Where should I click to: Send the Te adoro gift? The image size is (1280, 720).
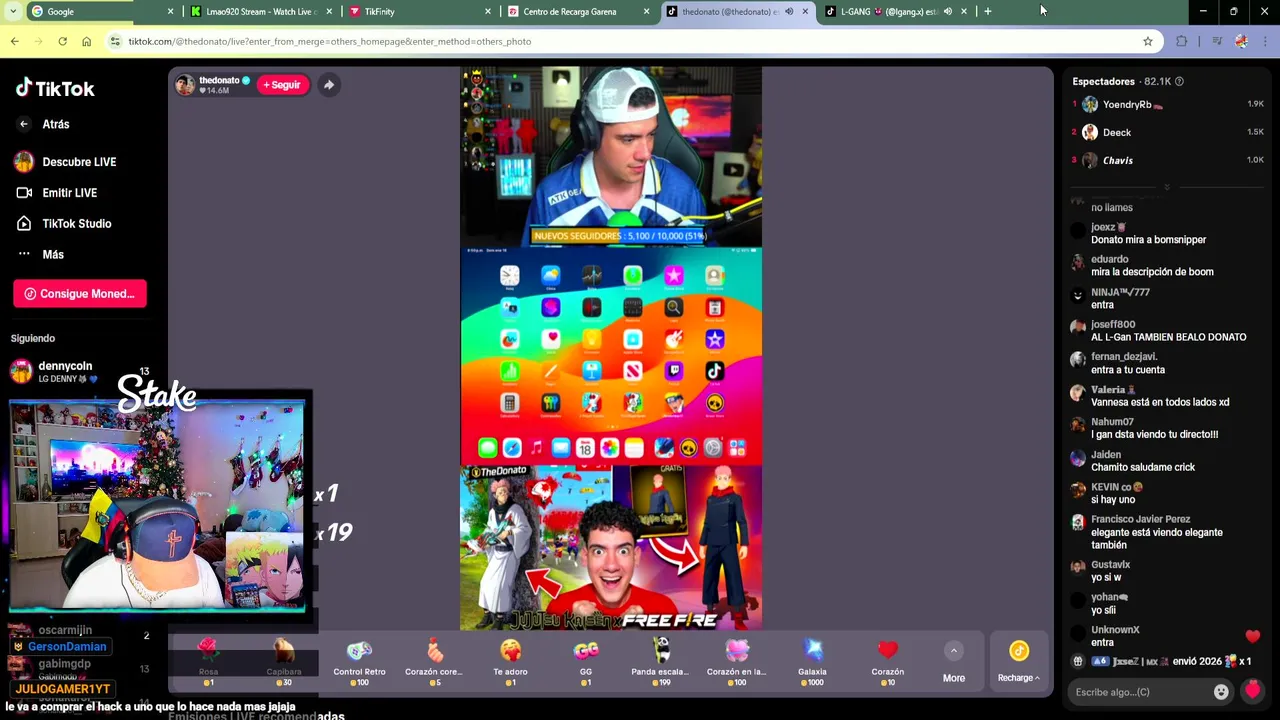pyautogui.click(x=510, y=662)
